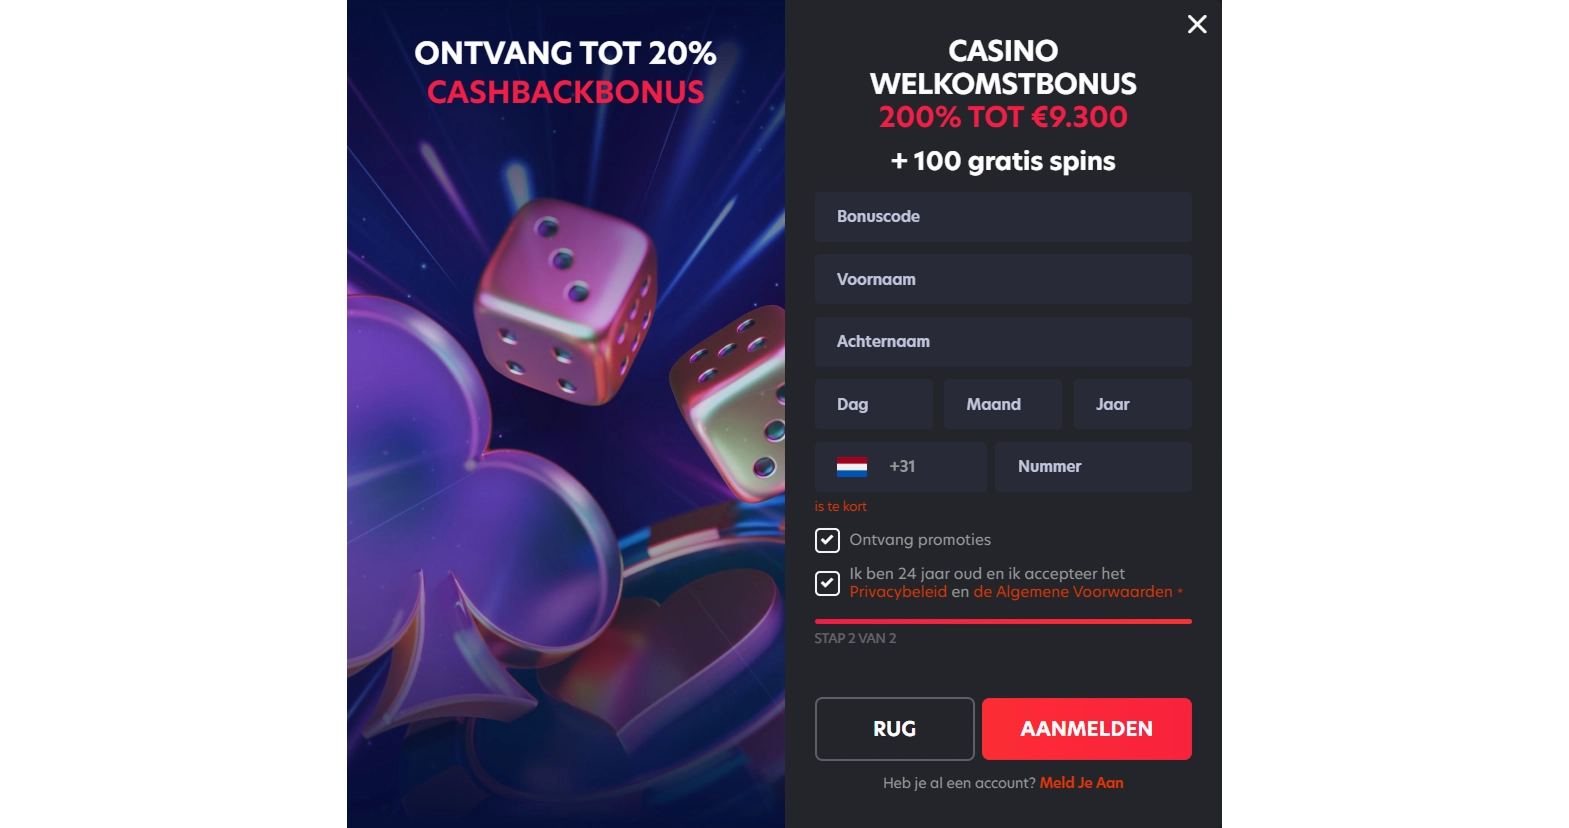Go back with the RUG button
Screen dimensions: 1569x828
[895, 729]
